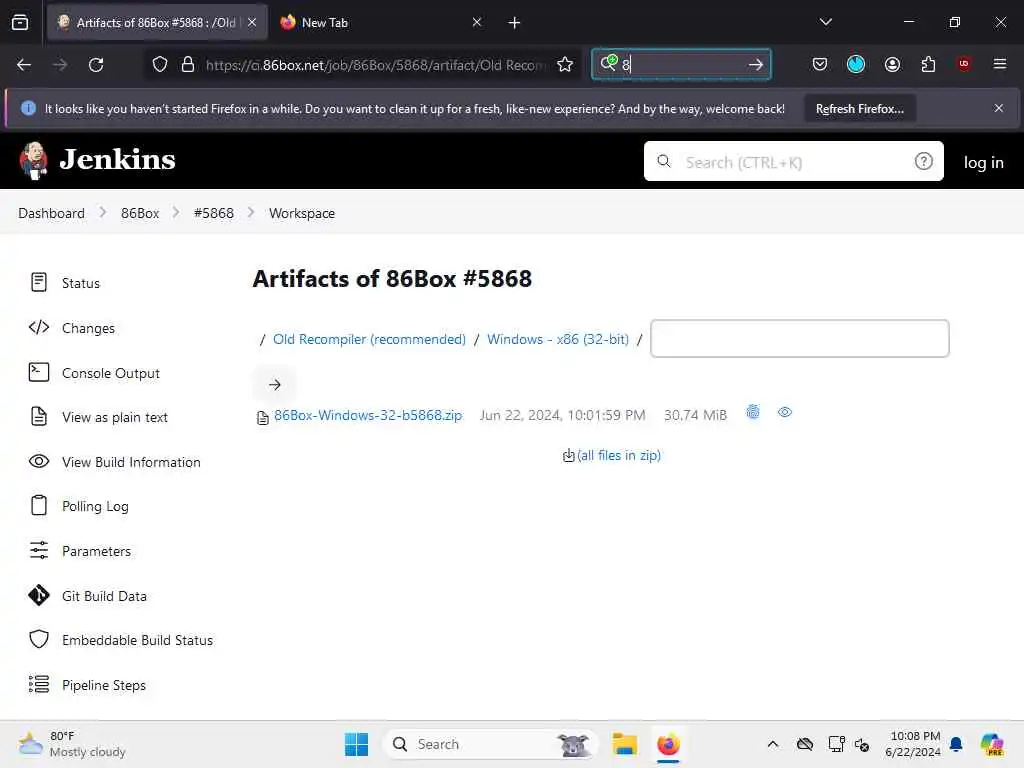Switch to the New Tab tab

pos(382,22)
